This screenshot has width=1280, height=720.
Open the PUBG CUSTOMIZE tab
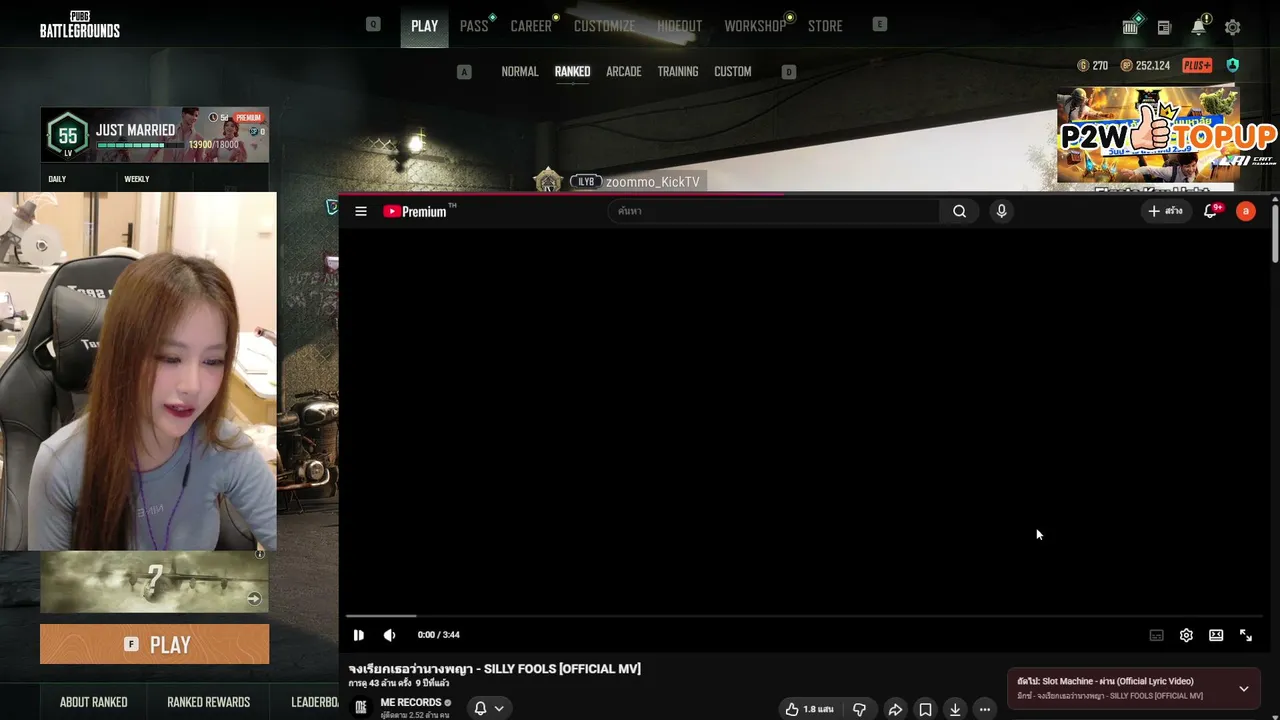pos(604,26)
